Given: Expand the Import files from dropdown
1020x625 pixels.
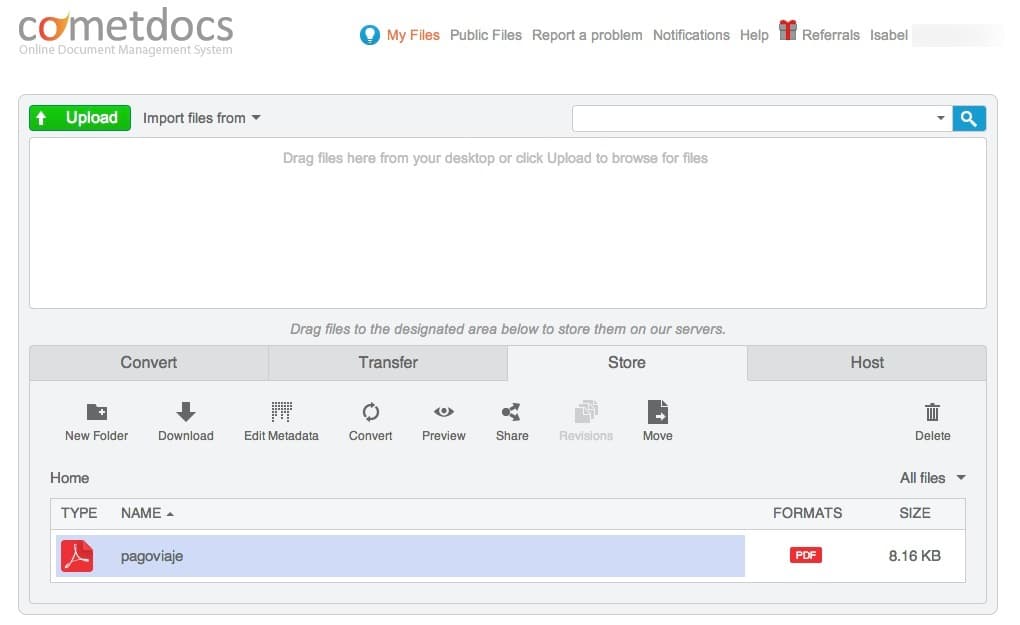Looking at the screenshot, I should pos(201,118).
